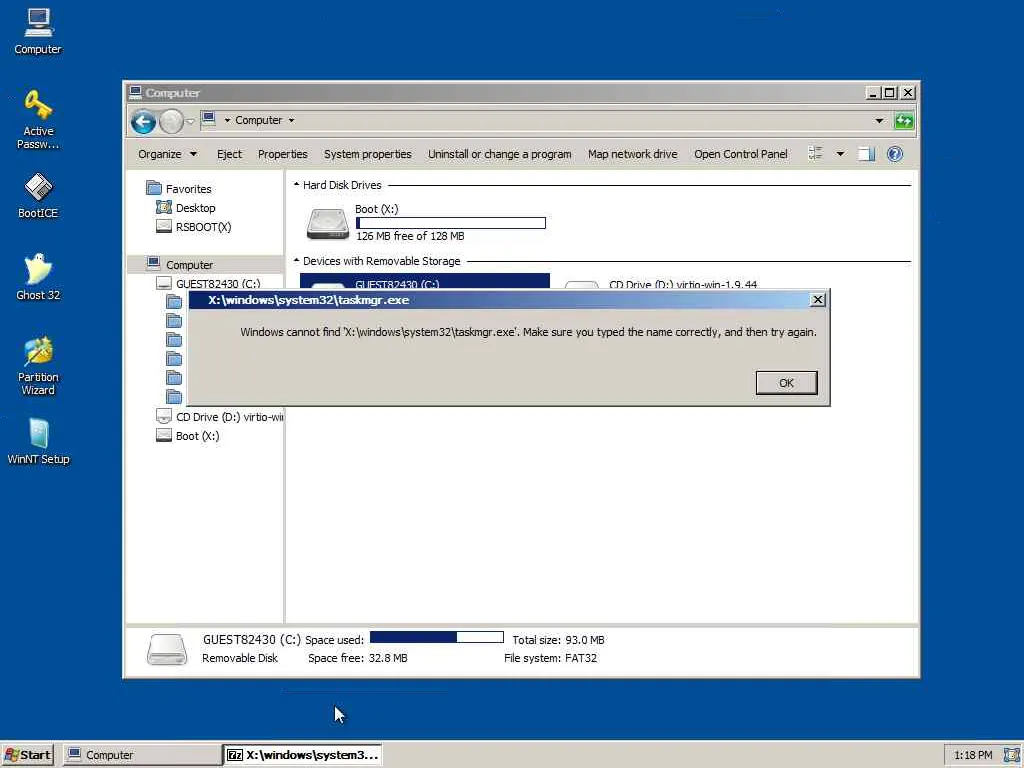Click the address bar computer icon

coord(208,120)
